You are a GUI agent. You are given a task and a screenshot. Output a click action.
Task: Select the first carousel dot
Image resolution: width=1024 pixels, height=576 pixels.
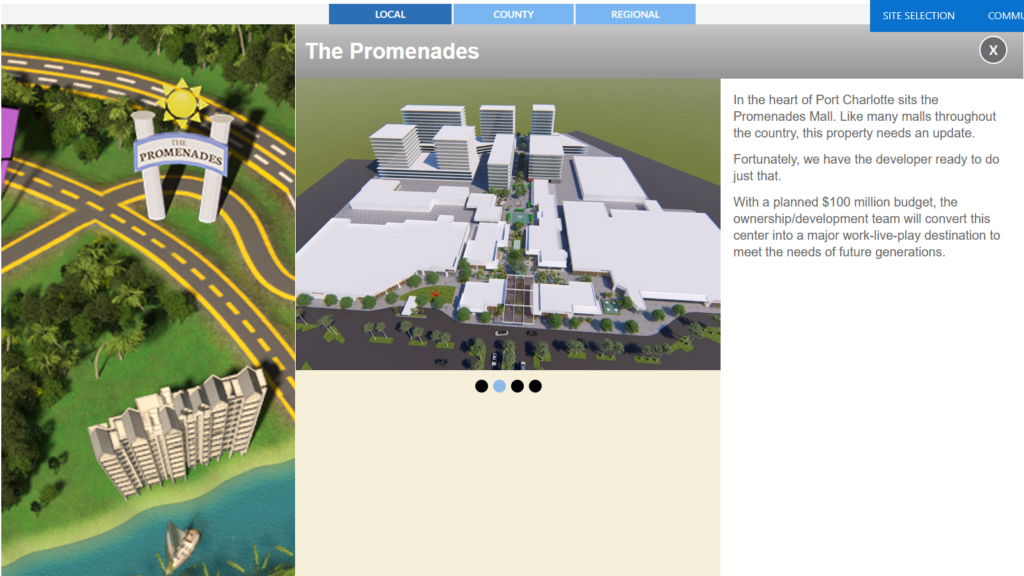[481, 386]
